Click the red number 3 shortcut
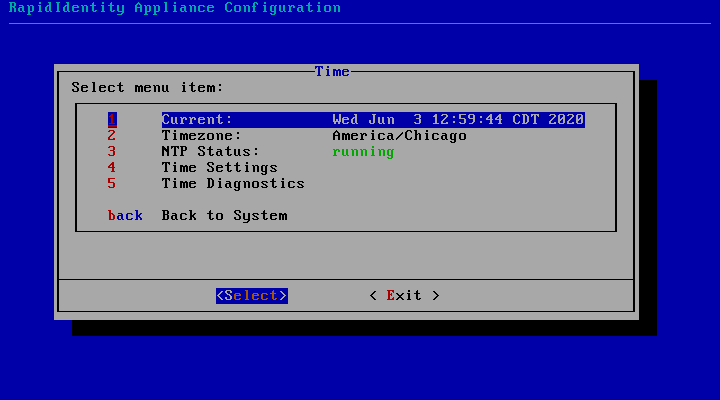The image size is (720, 400). pos(112,152)
